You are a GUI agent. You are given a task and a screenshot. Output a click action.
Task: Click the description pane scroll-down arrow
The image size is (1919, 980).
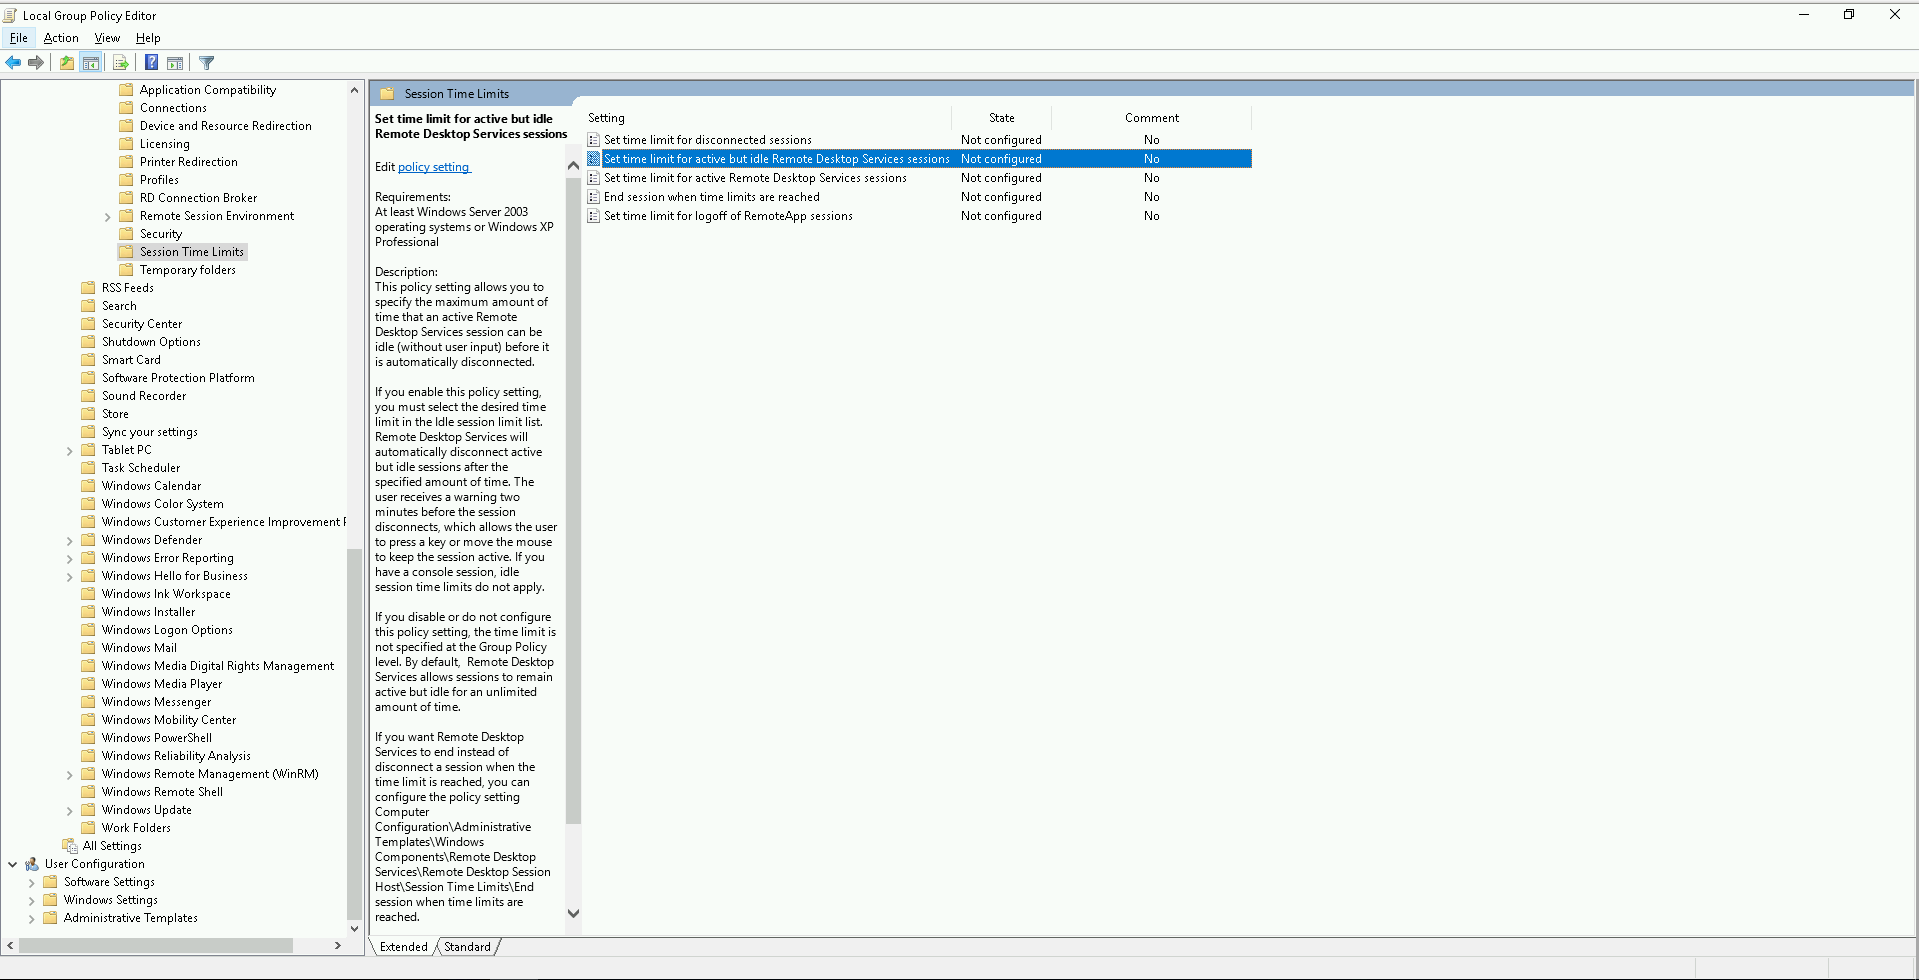[573, 913]
